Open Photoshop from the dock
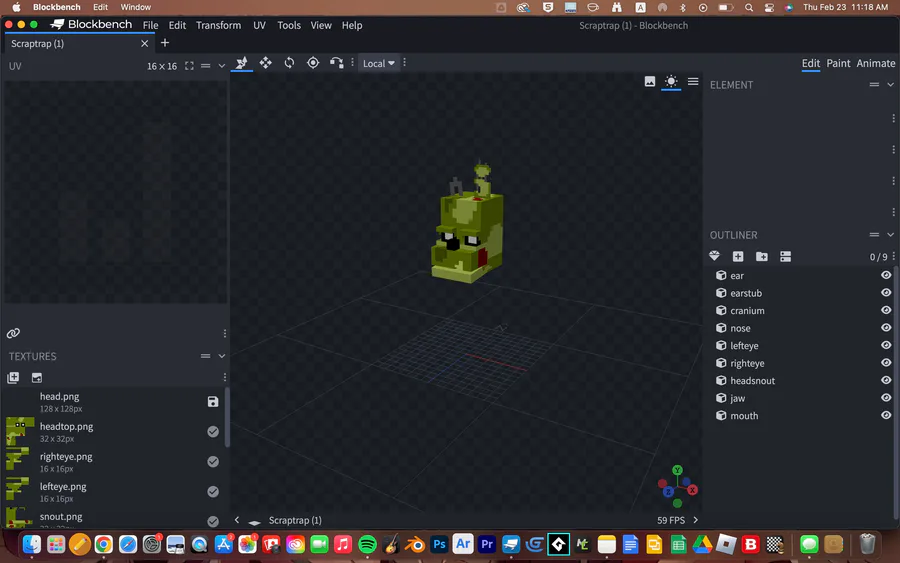 (x=439, y=544)
